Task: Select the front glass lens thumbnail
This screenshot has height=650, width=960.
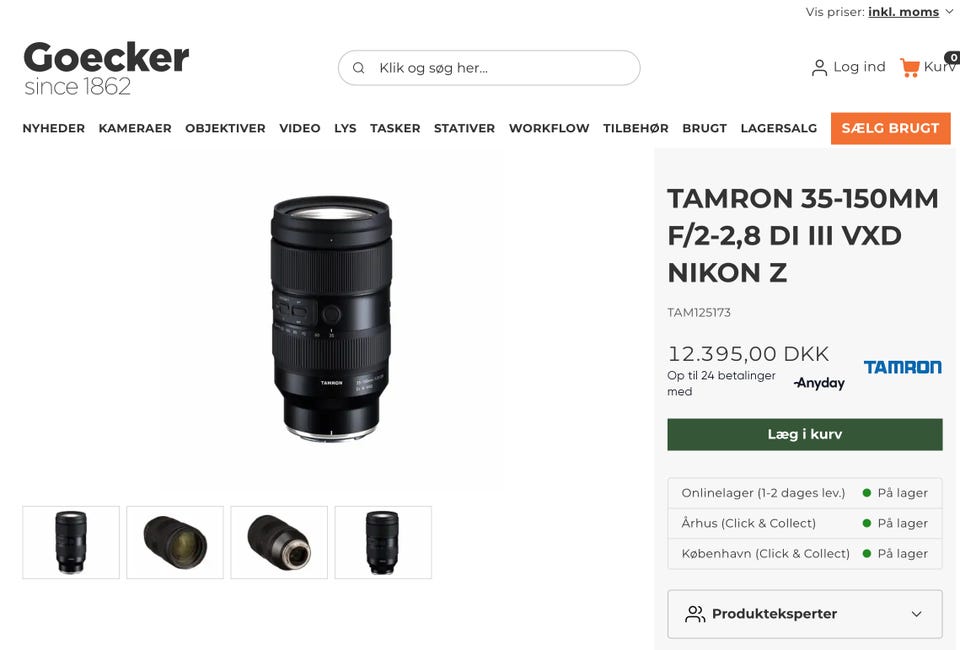Action: (175, 542)
